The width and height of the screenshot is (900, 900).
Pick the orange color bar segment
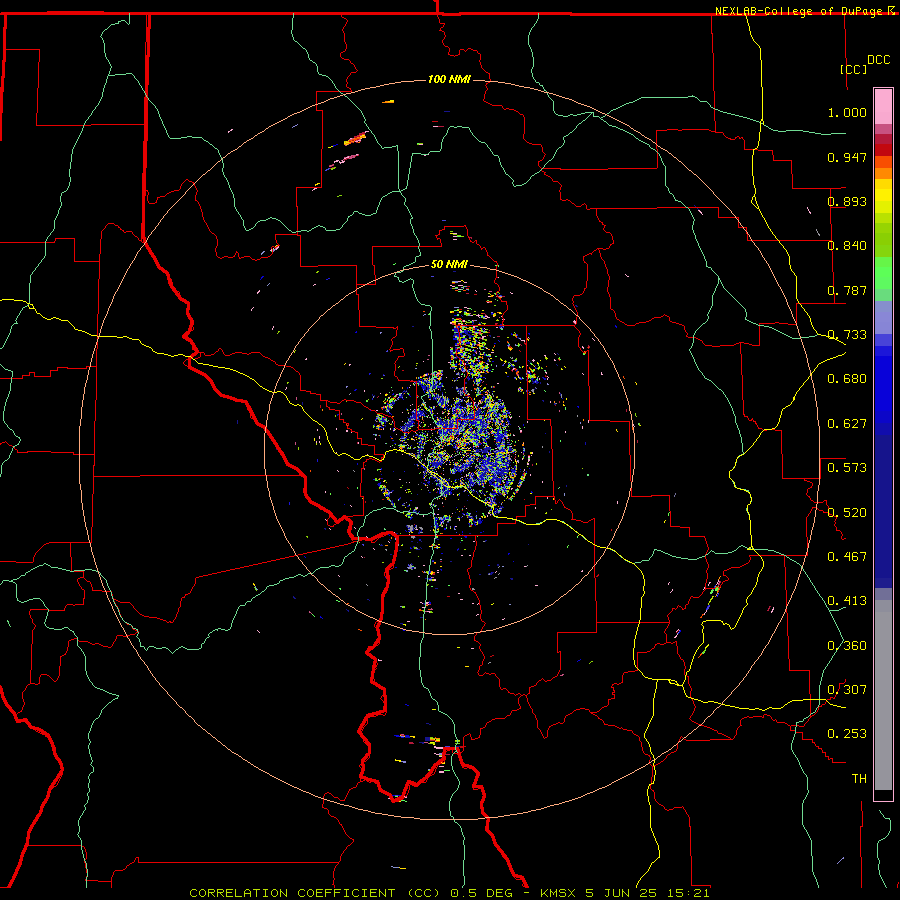[x=883, y=173]
